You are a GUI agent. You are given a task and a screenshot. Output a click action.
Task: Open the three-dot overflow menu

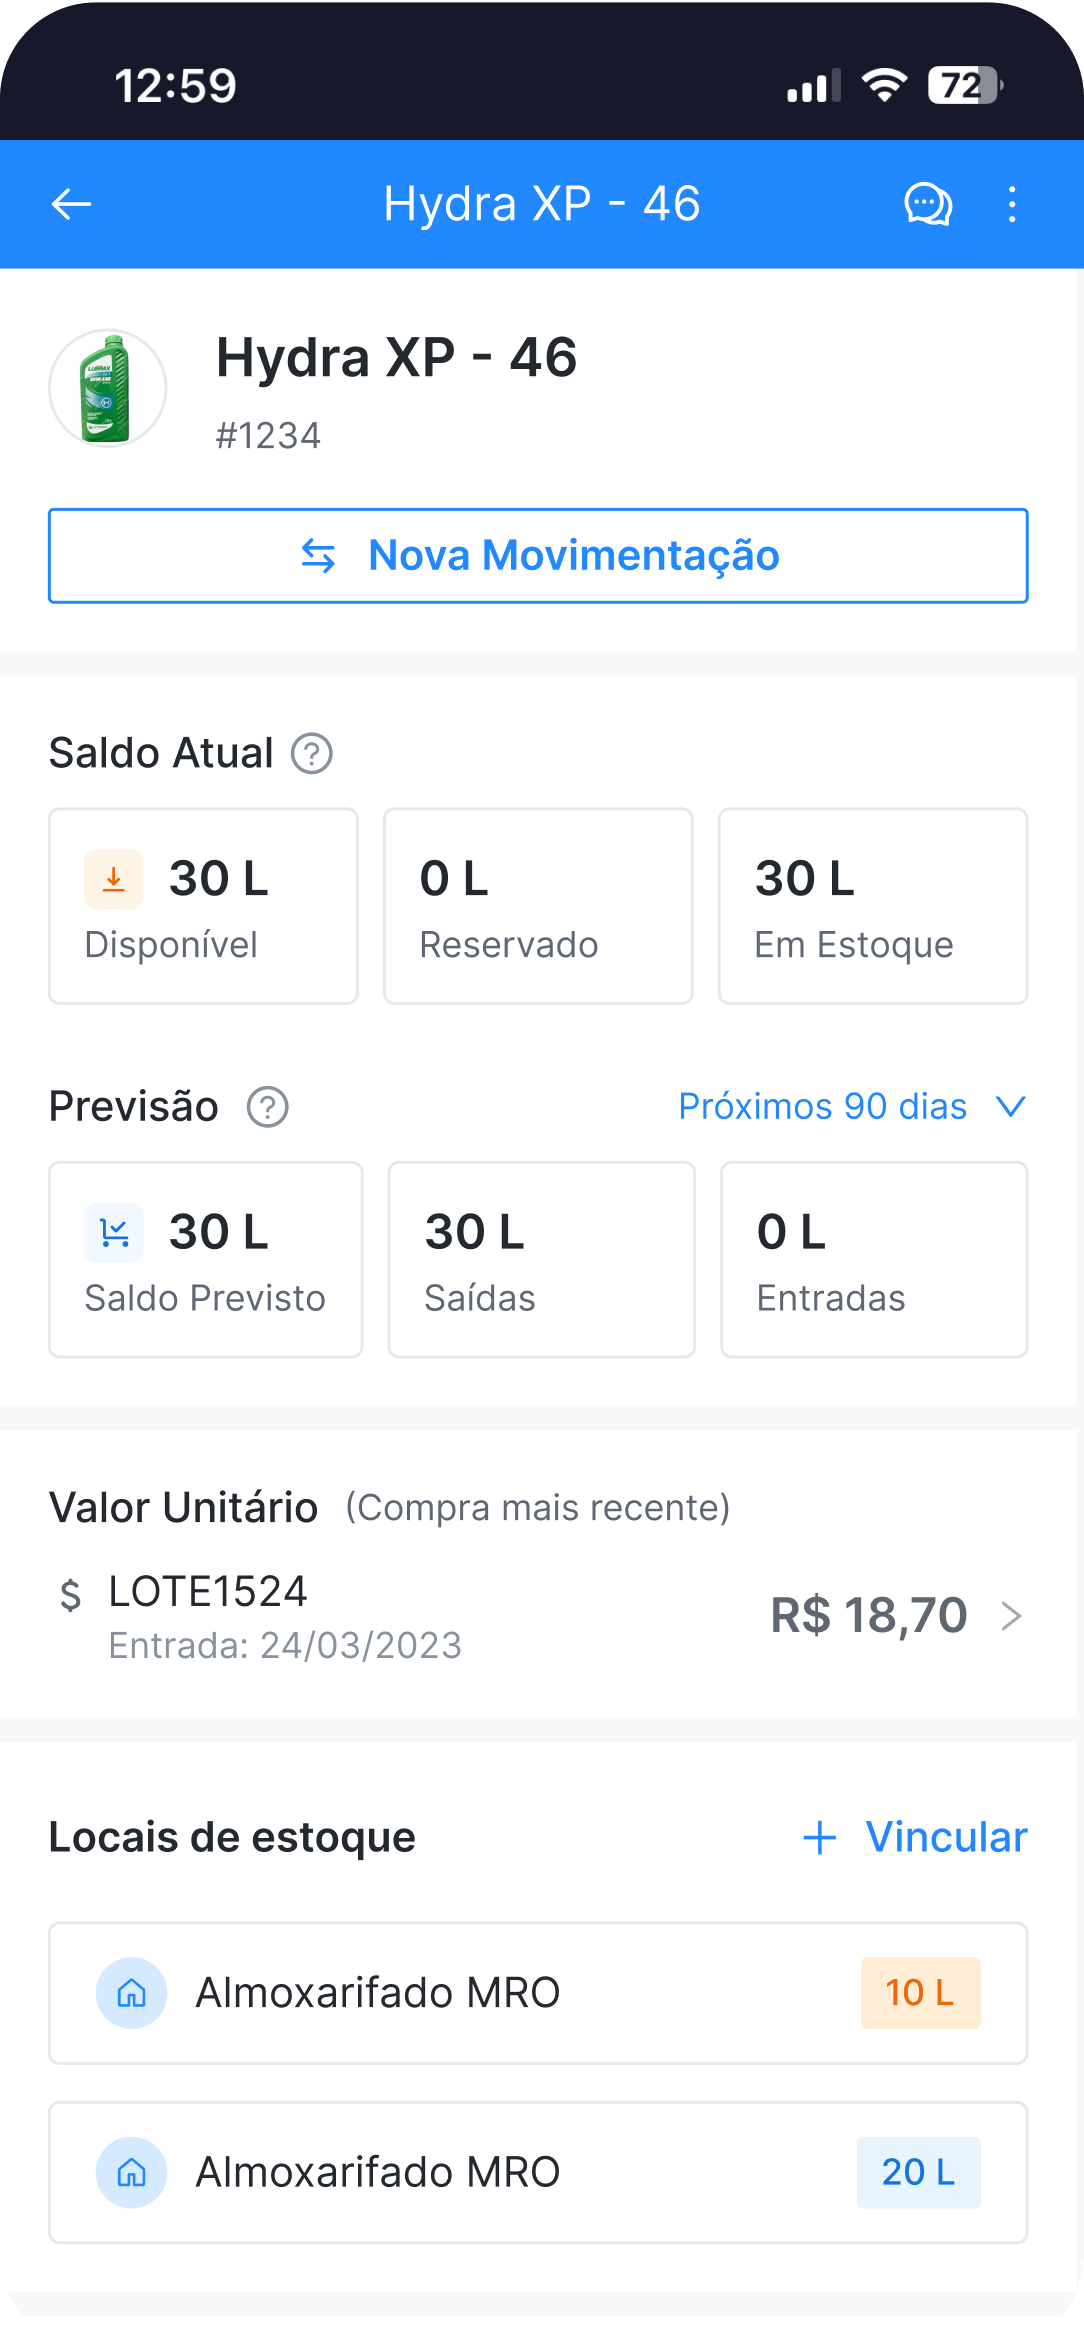[1012, 204]
